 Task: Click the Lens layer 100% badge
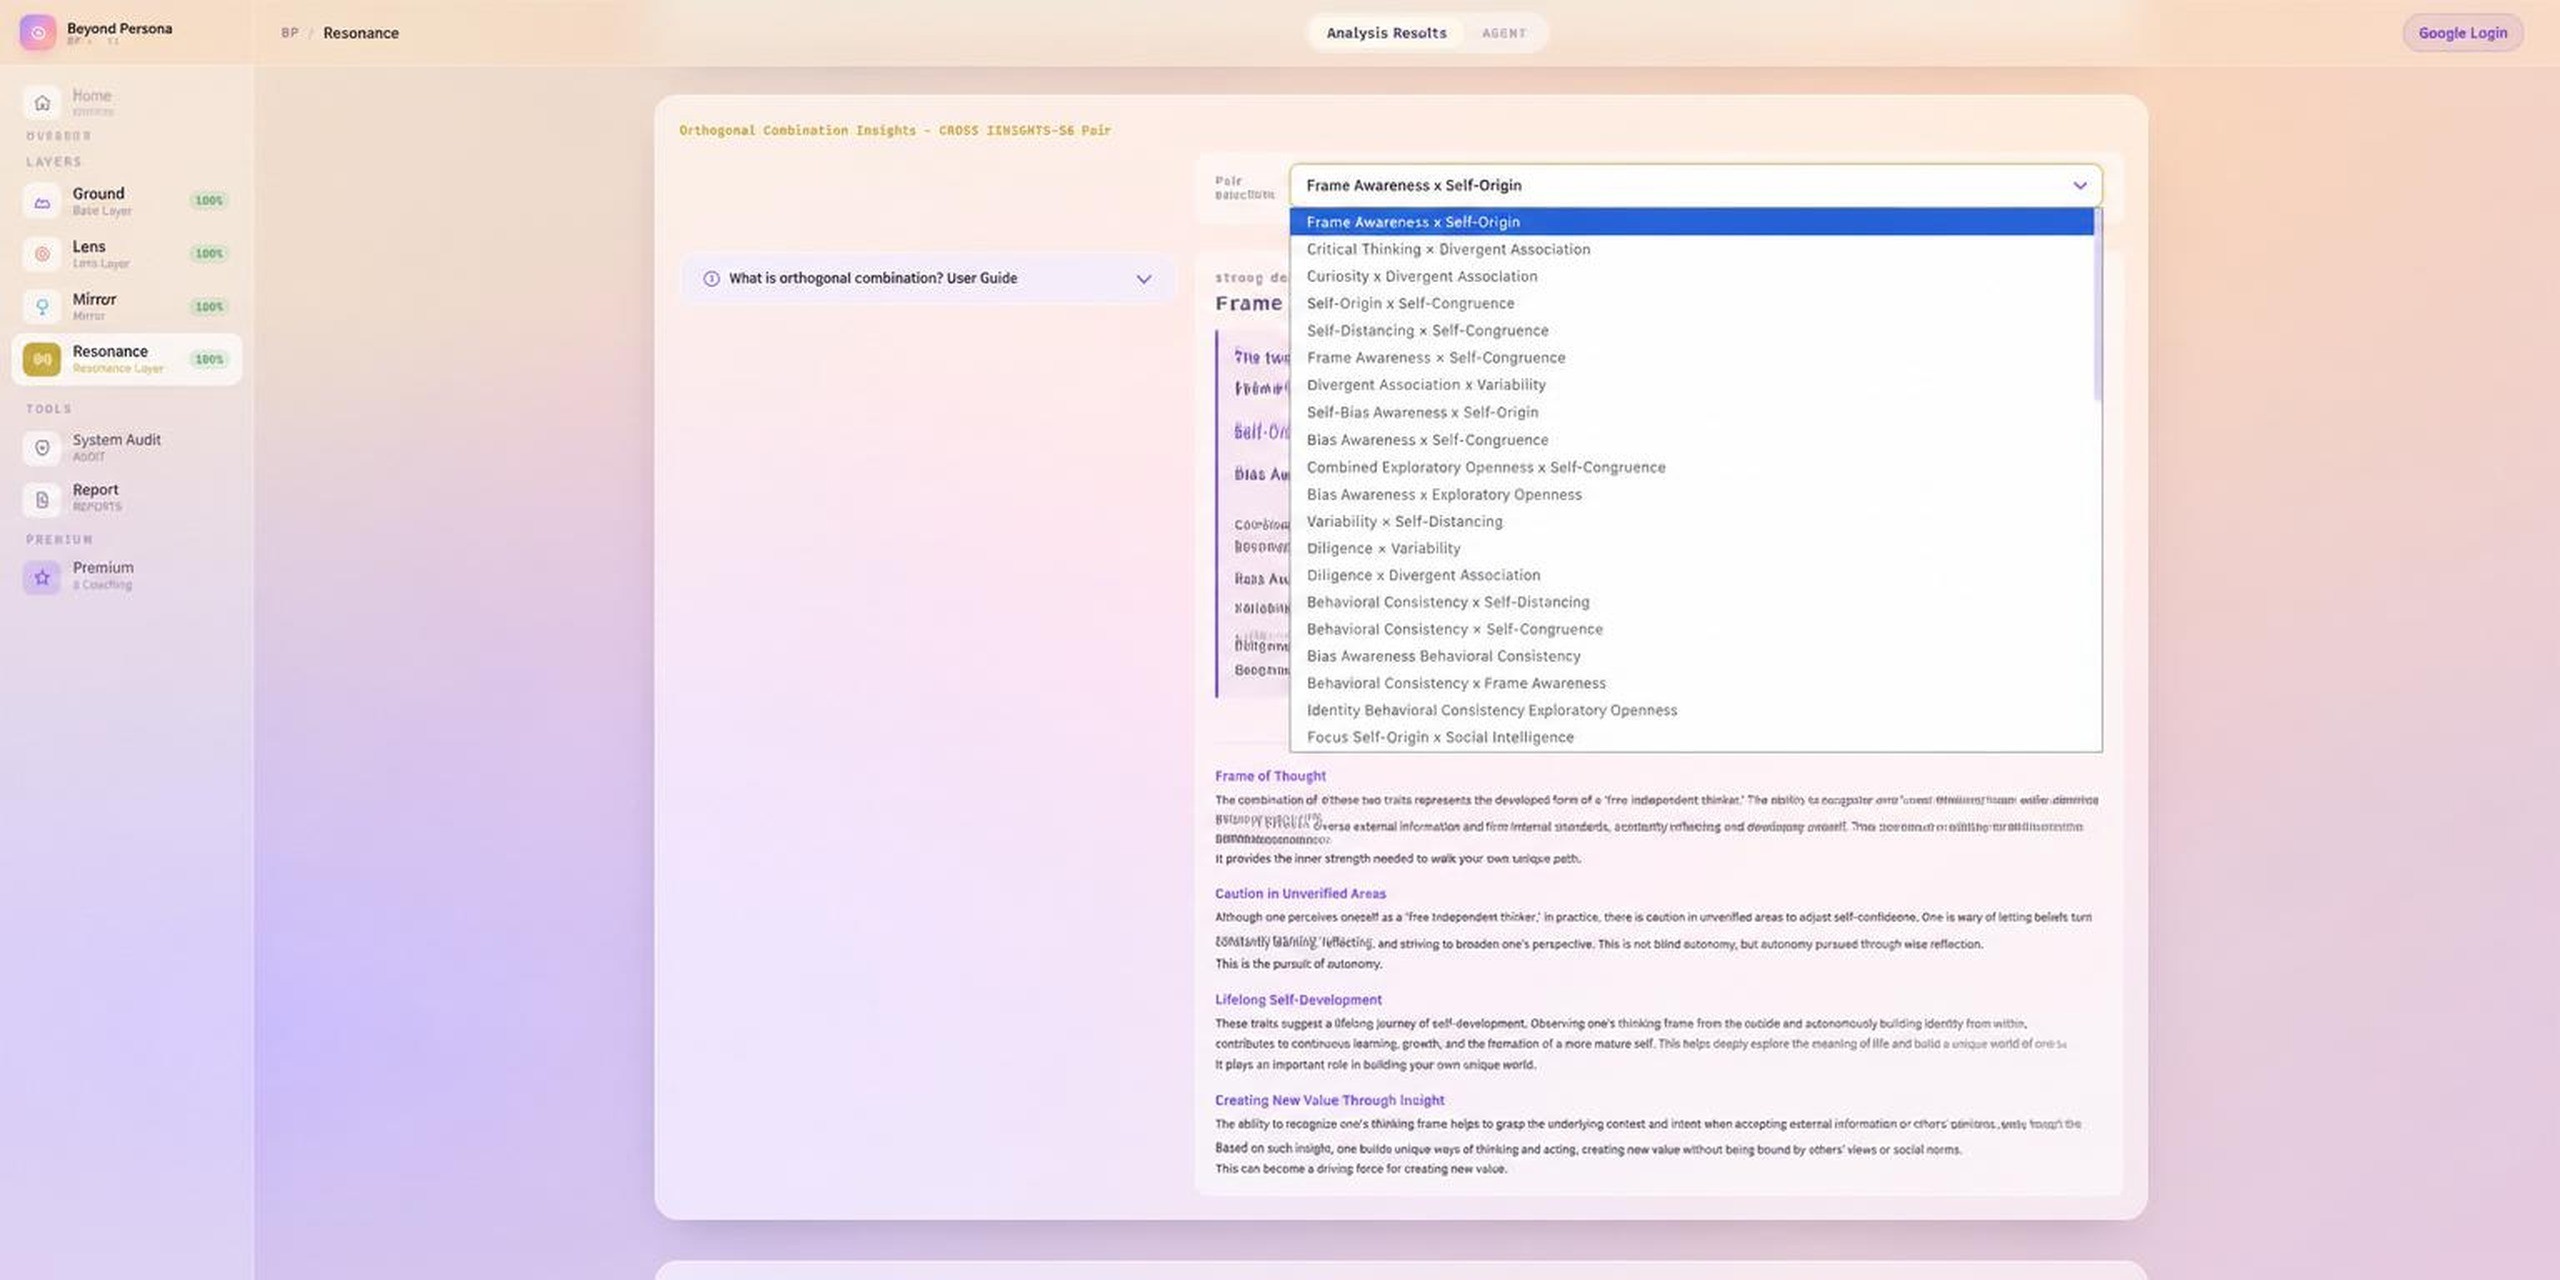click(209, 254)
